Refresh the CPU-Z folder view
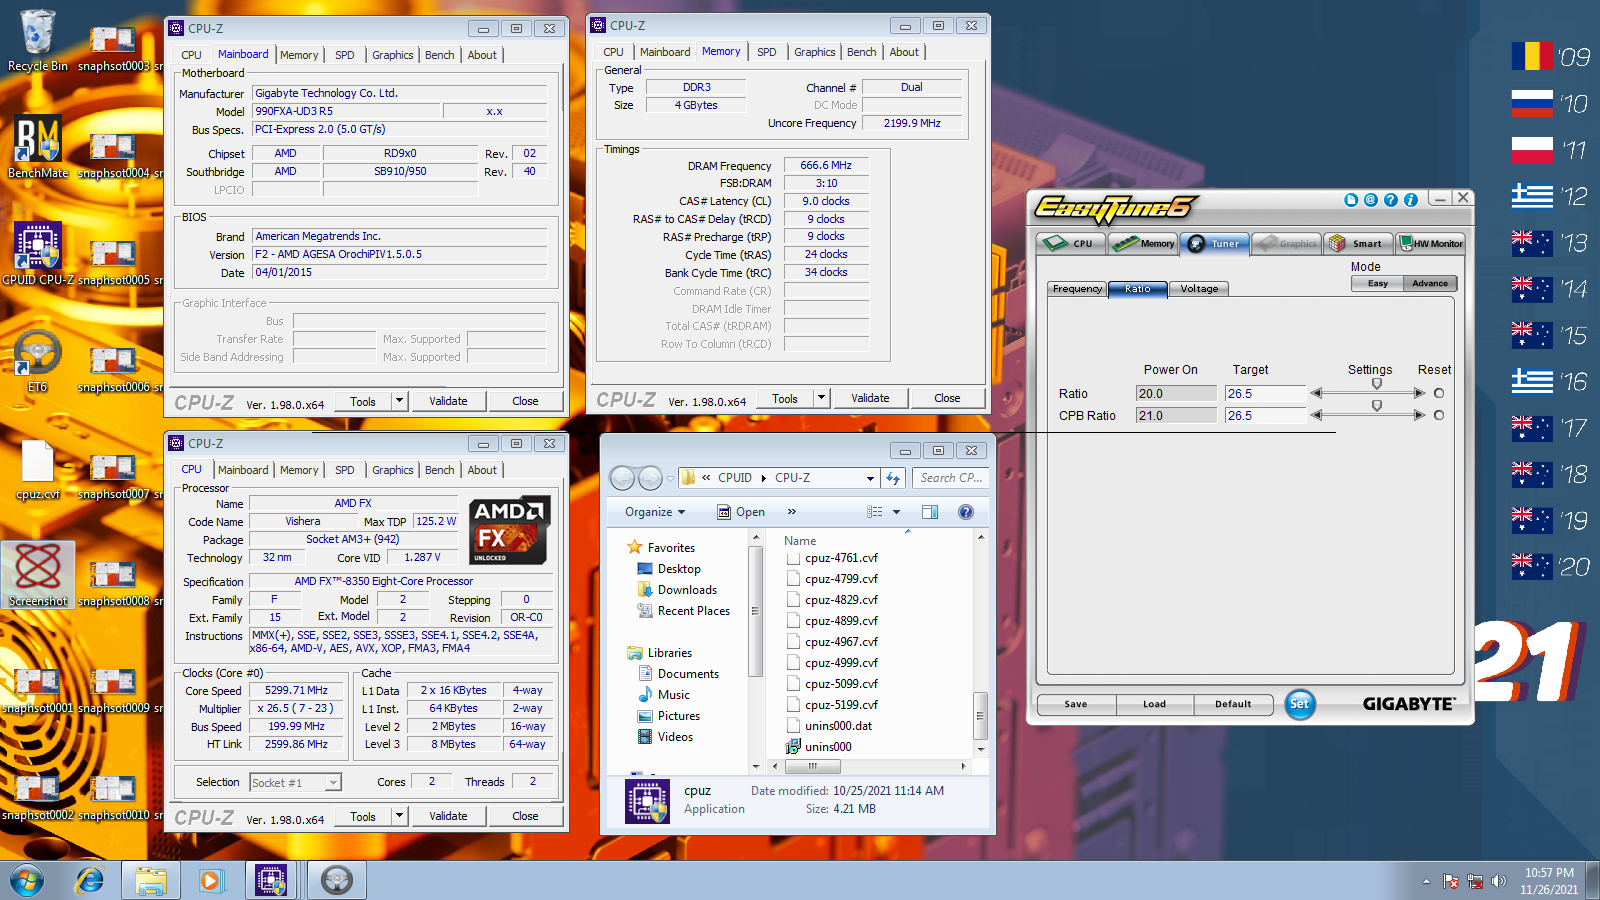 (x=894, y=478)
